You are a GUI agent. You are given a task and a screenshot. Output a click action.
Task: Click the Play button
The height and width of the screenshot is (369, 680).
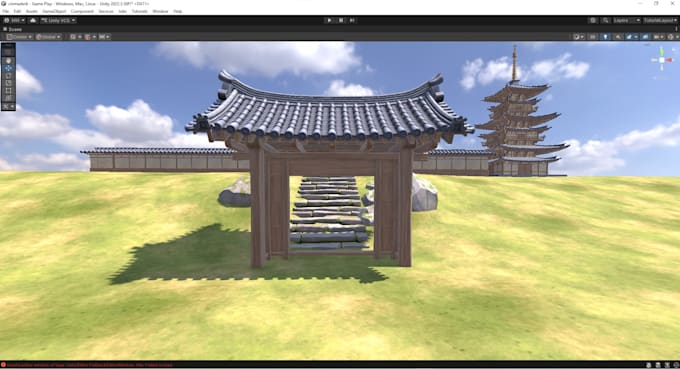click(x=329, y=20)
